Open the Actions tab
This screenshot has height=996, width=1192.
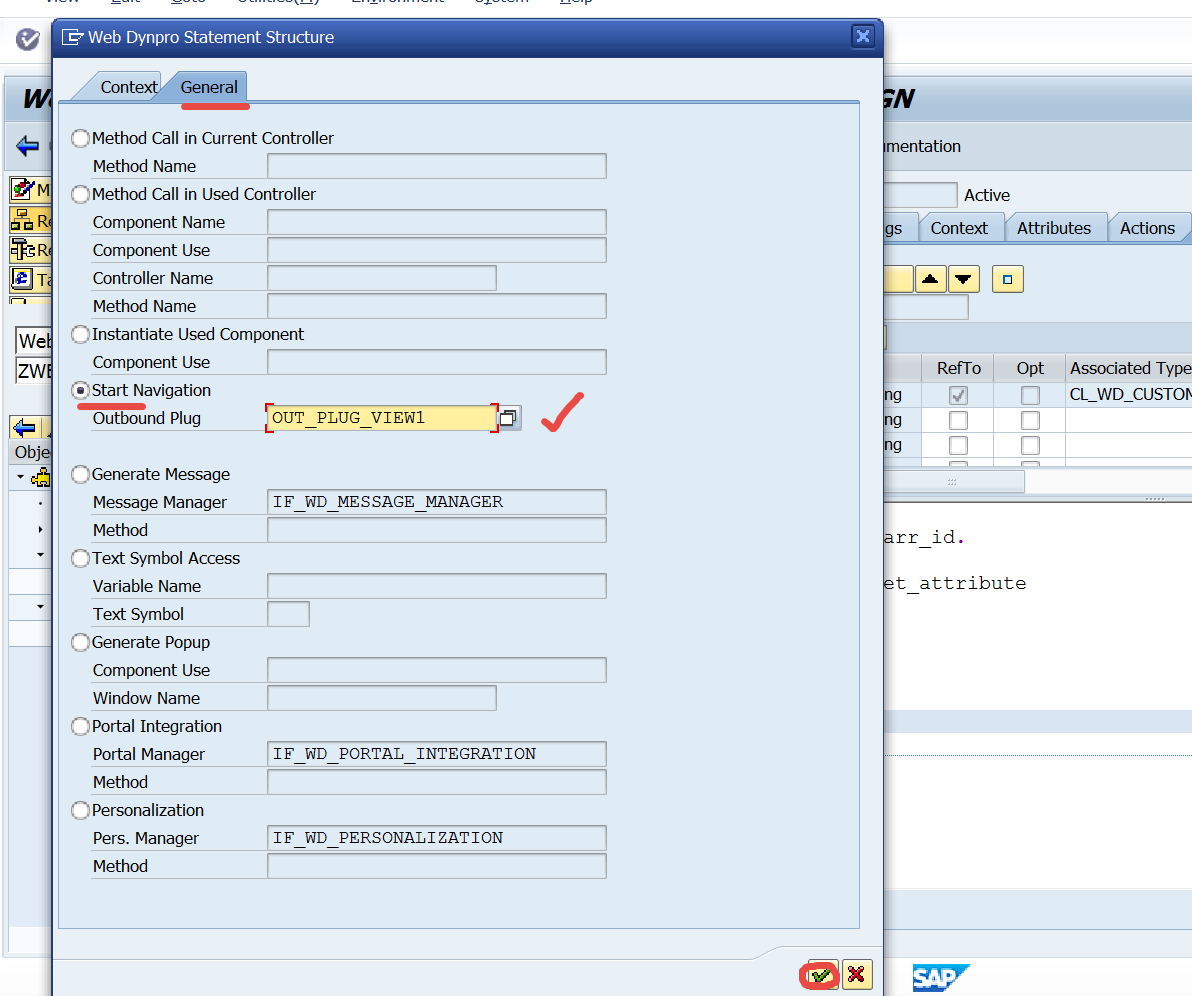pyautogui.click(x=1146, y=228)
